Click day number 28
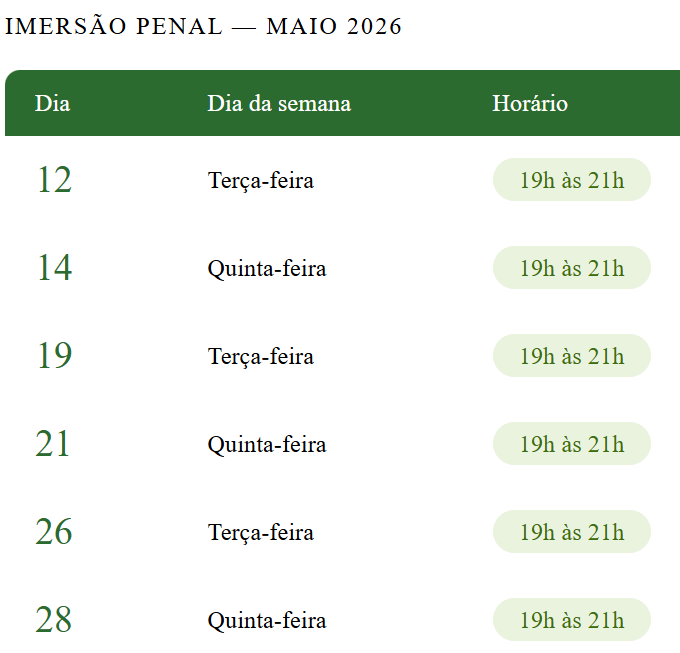This screenshot has height=653, width=680. [x=54, y=620]
